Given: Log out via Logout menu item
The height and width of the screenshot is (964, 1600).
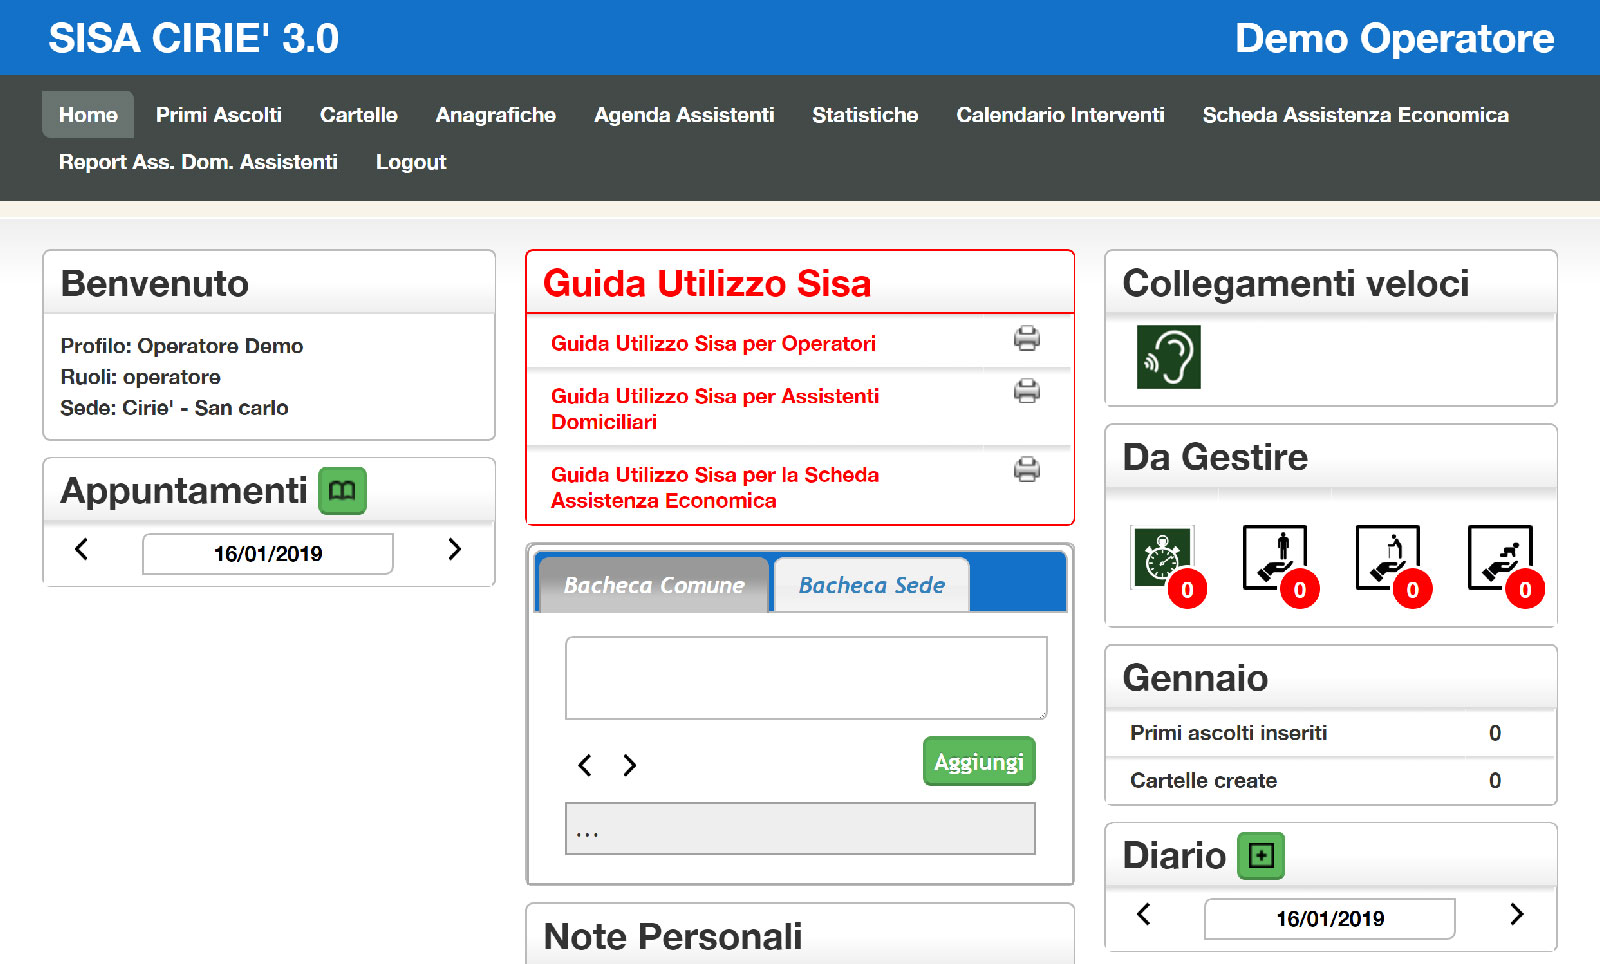Looking at the screenshot, I should pos(411,162).
